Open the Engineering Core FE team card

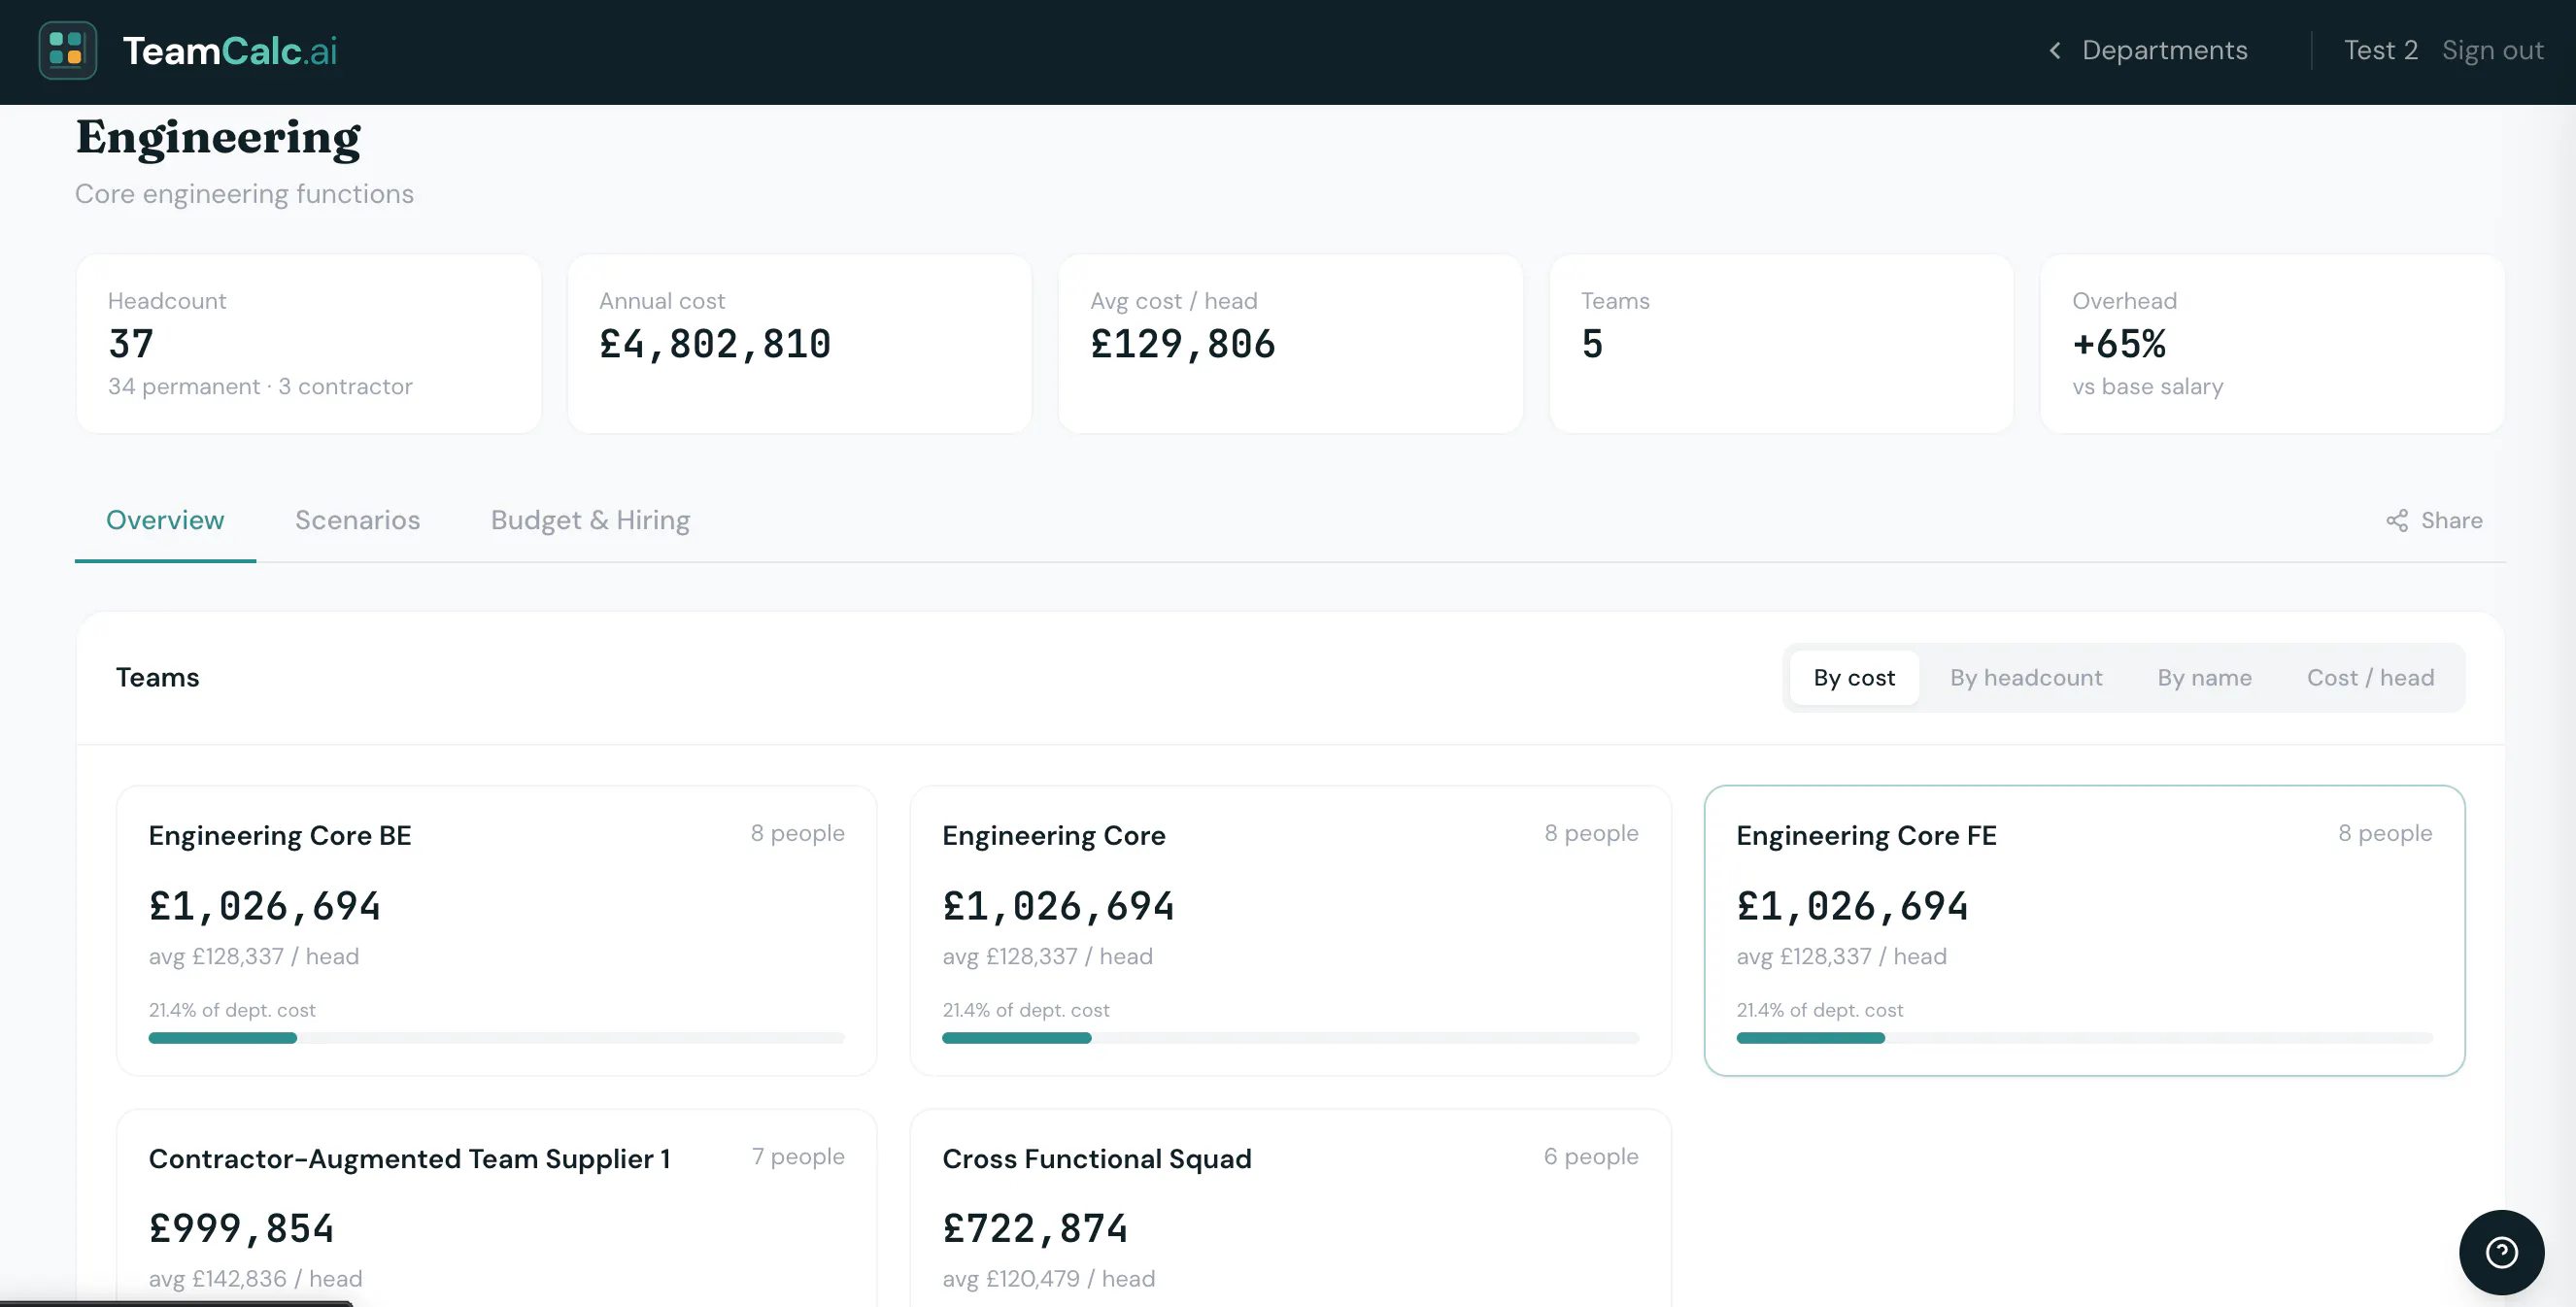pyautogui.click(x=2084, y=930)
